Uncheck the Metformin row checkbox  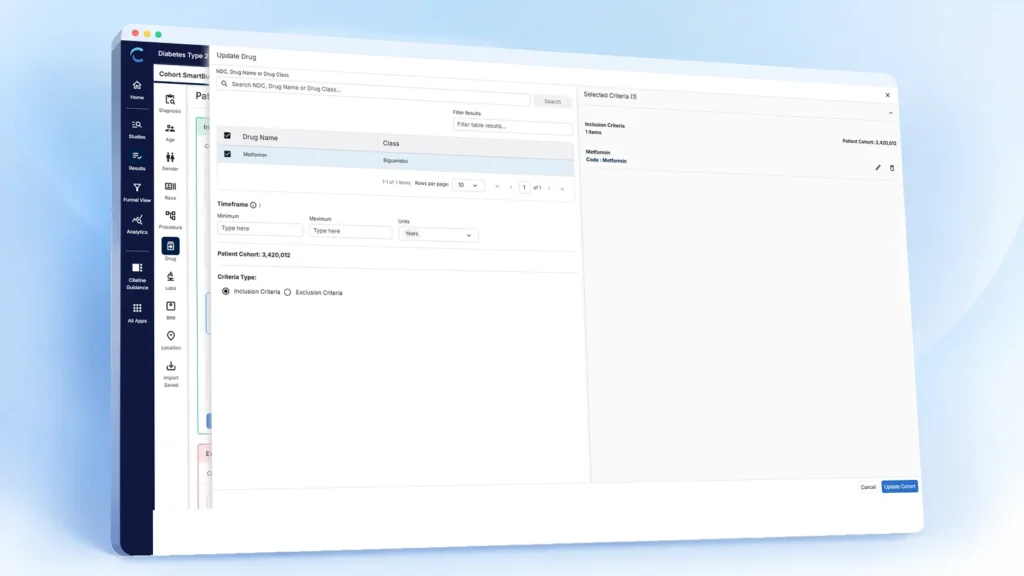click(227, 154)
